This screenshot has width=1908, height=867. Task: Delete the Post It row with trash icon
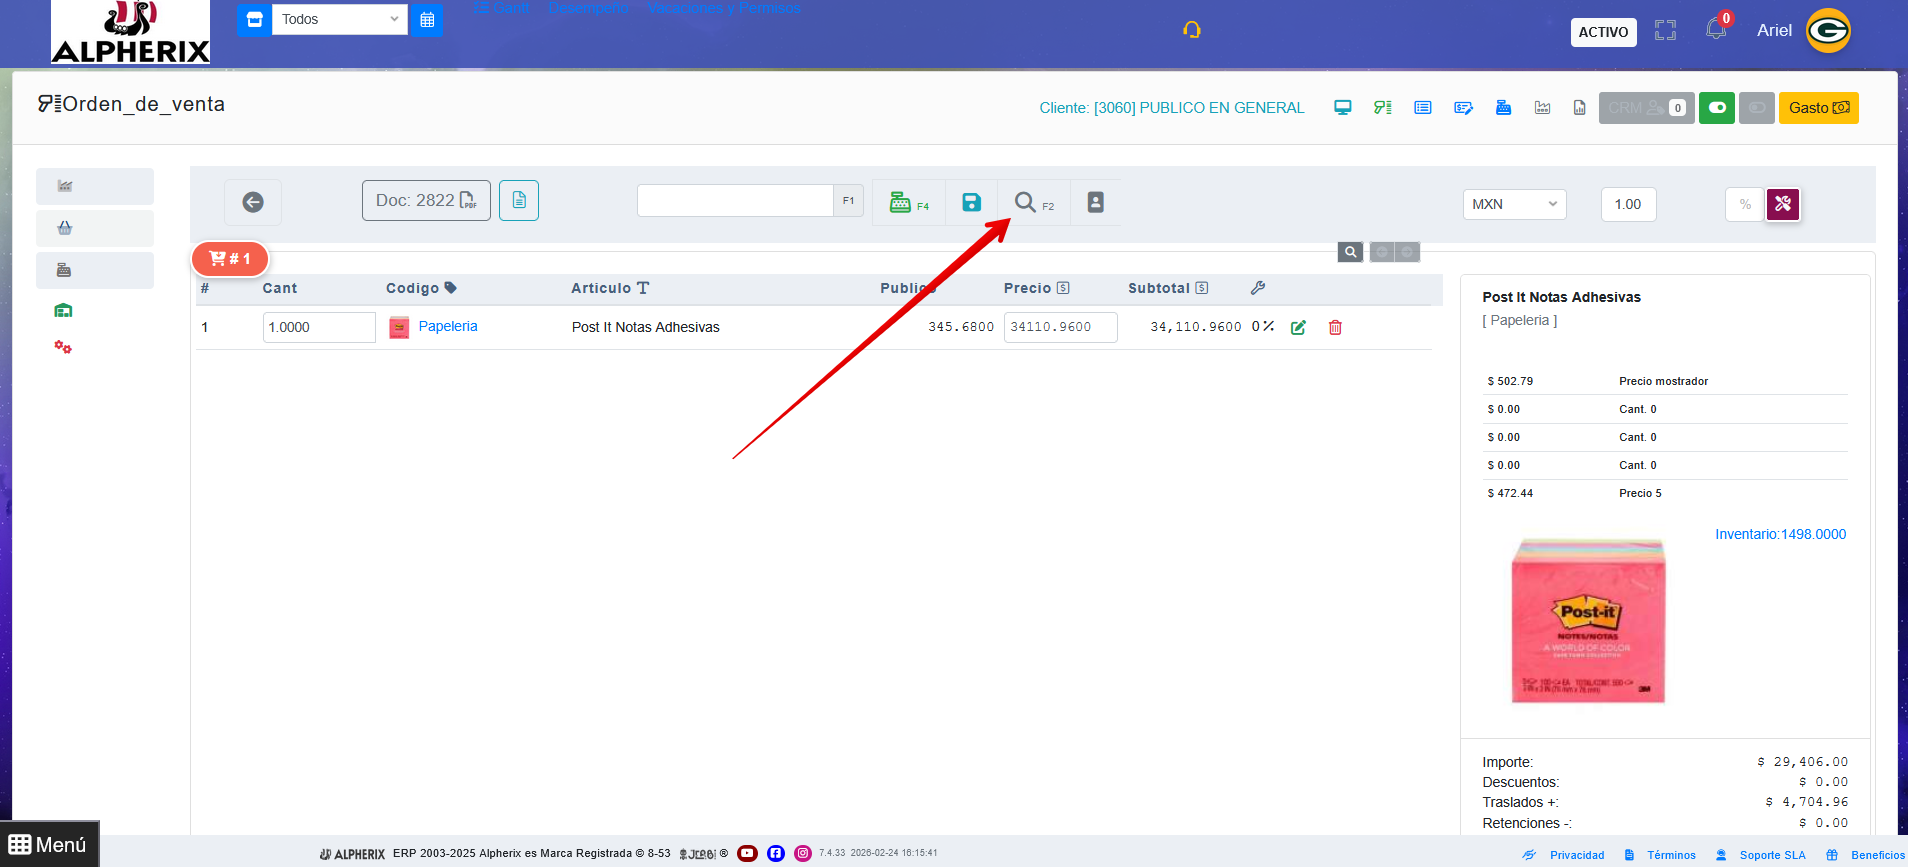pyautogui.click(x=1335, y=327)
